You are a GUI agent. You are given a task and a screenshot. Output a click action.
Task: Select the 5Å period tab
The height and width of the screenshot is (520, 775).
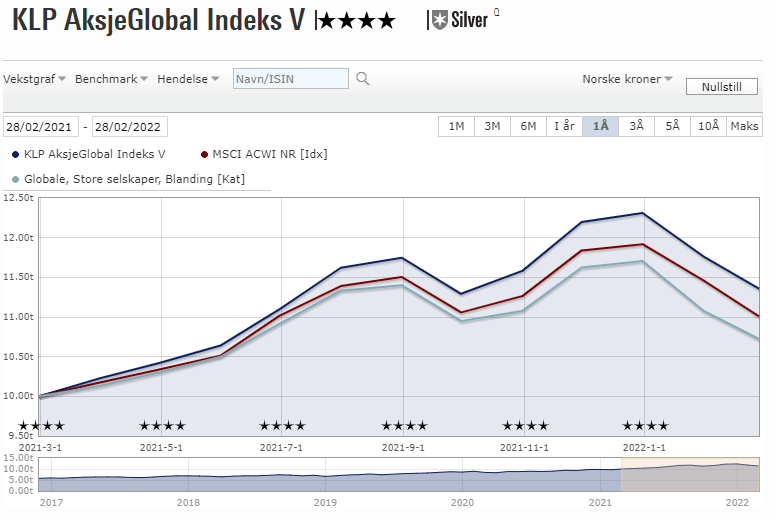673,126
